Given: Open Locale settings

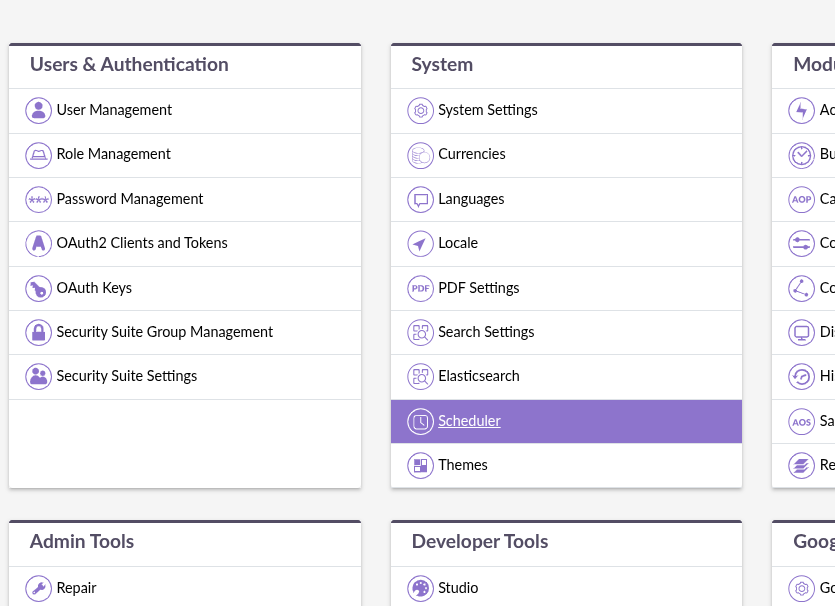Looking at the screenshot, I should point(458,243).
